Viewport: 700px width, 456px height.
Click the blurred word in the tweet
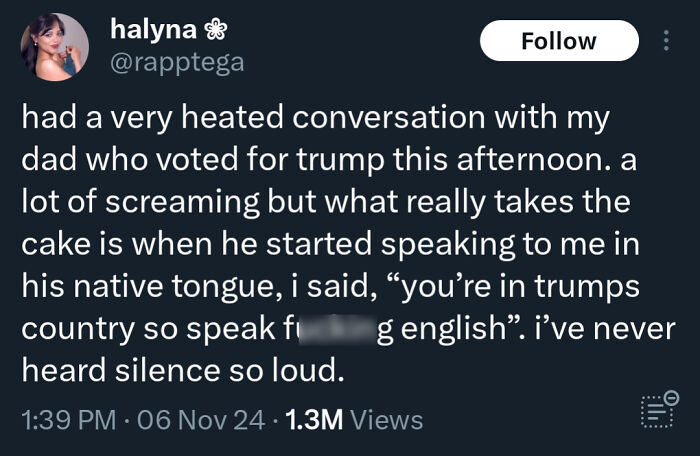point(336,329)
